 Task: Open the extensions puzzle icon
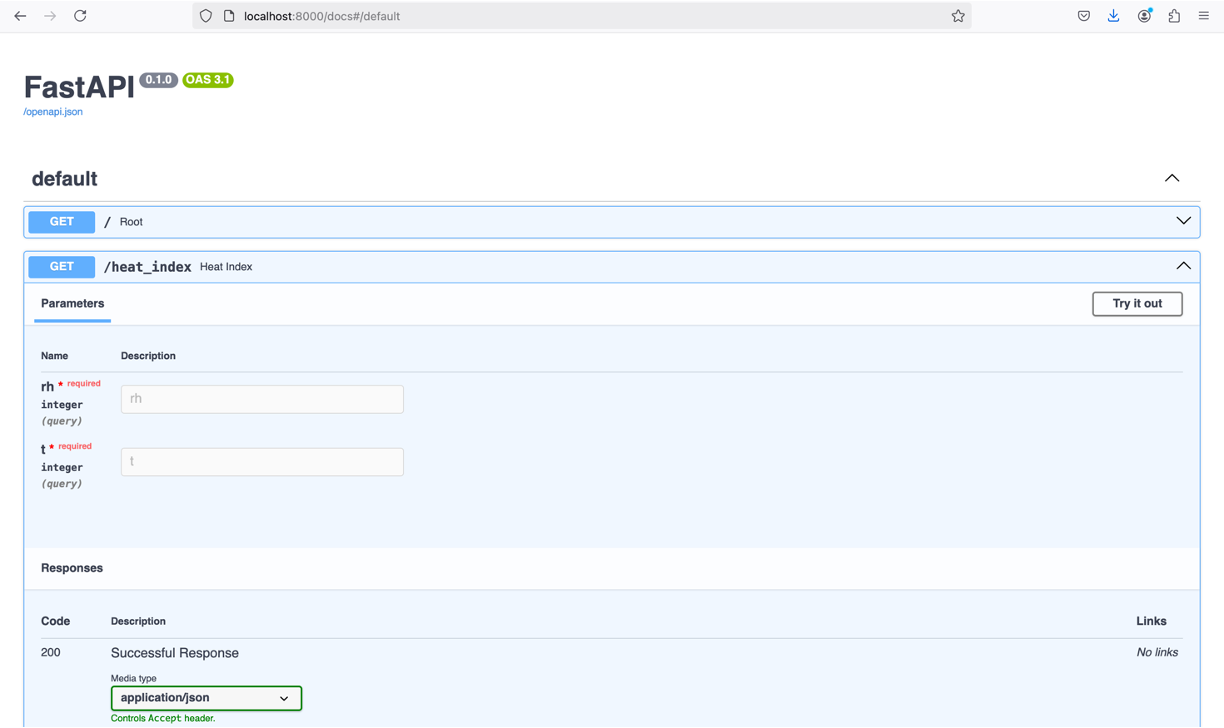coord(1174,16)
